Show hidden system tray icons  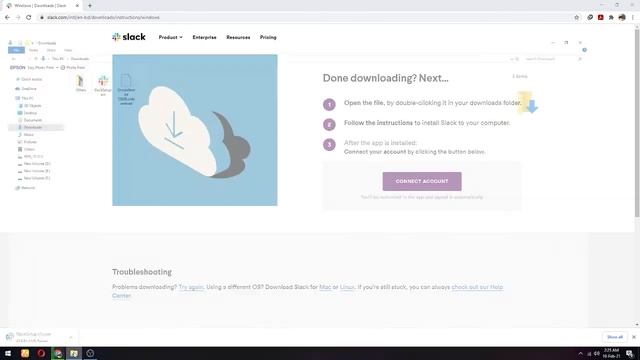pos(580,353)
